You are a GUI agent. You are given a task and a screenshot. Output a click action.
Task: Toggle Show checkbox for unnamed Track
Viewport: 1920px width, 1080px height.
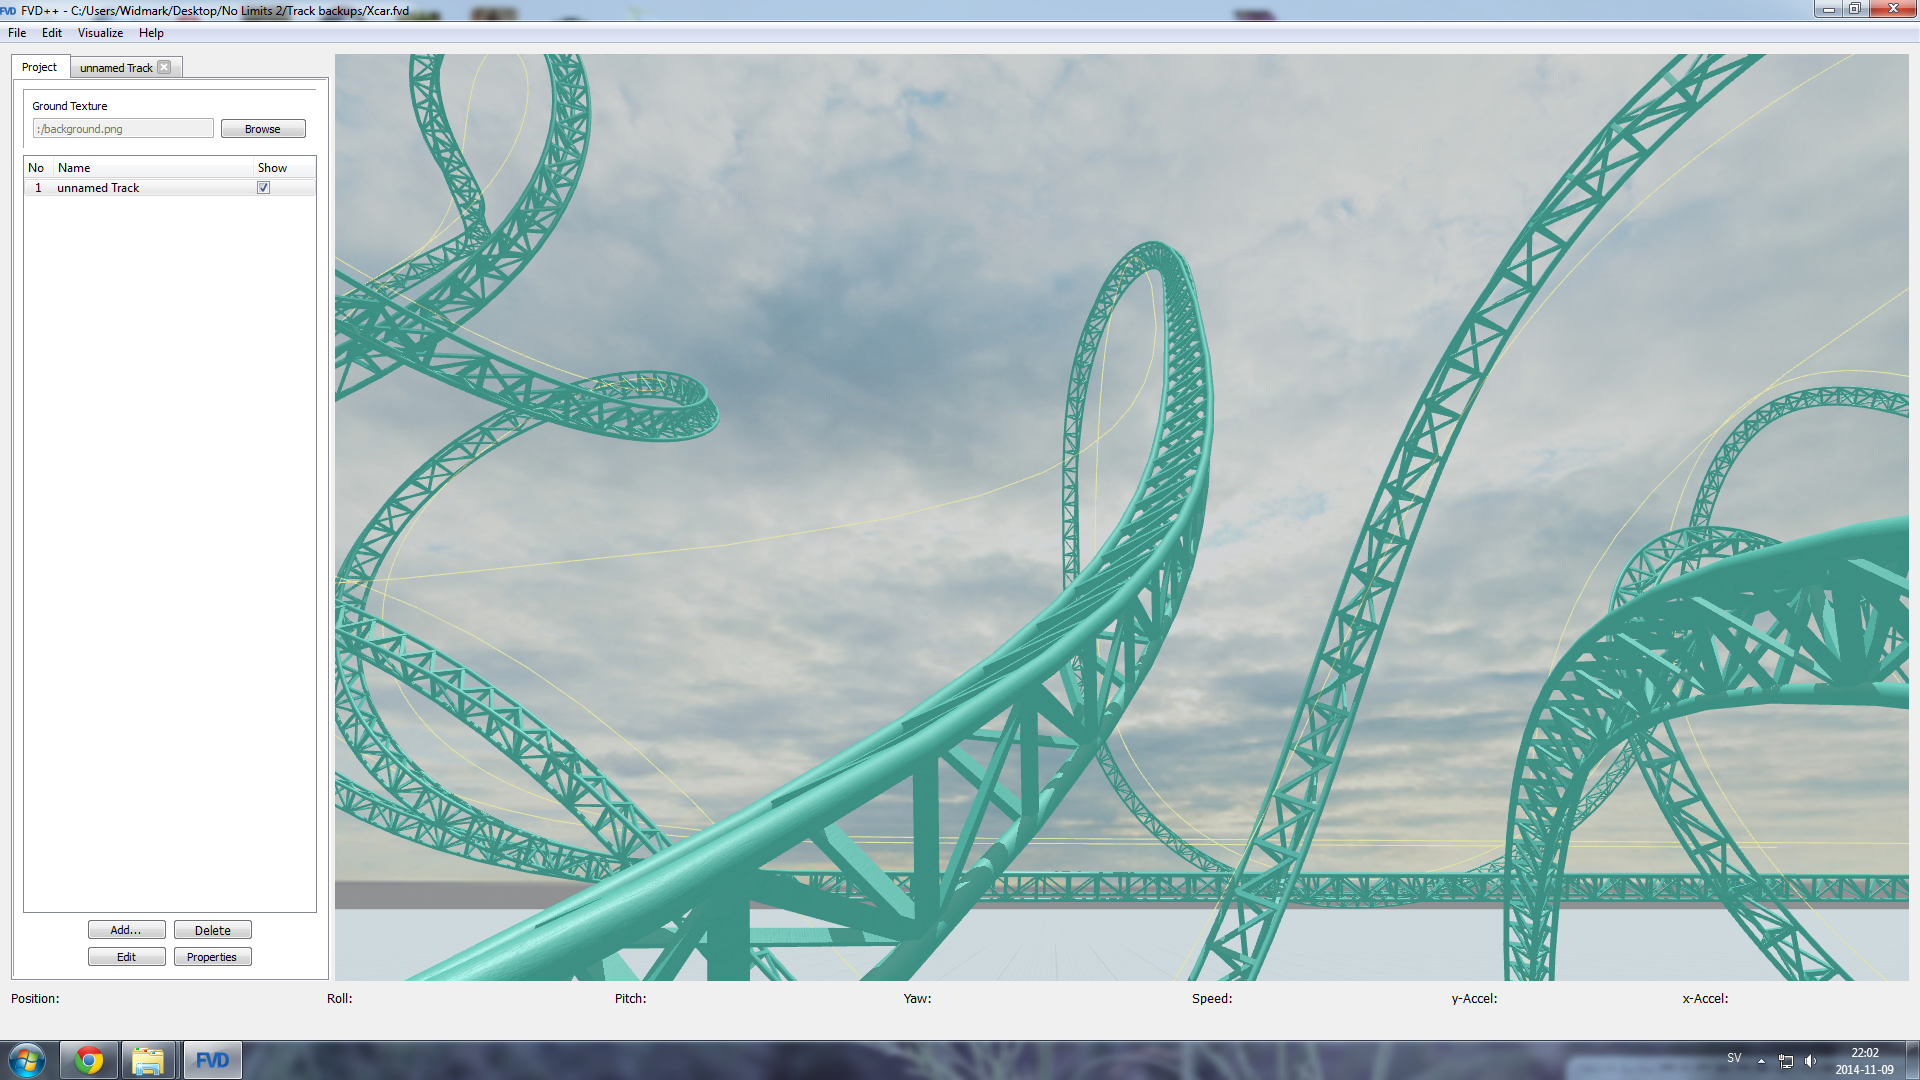pyautogui.click(x=264, y=188)
